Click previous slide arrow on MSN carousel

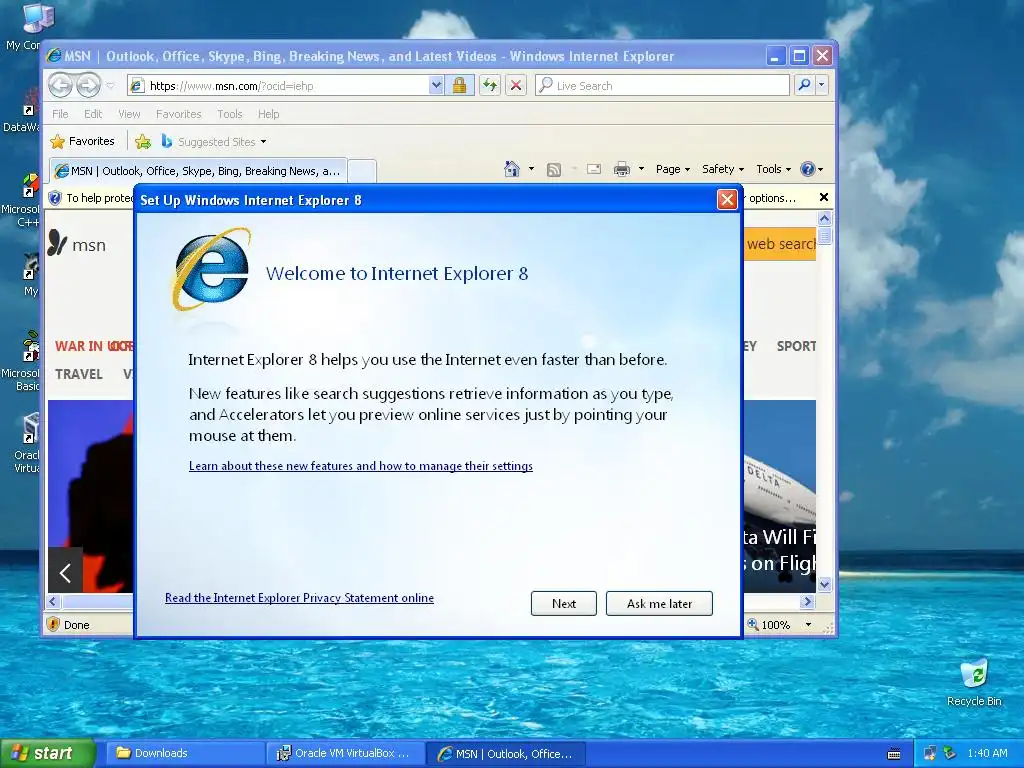pyautogui.click(x=65, y=573)
